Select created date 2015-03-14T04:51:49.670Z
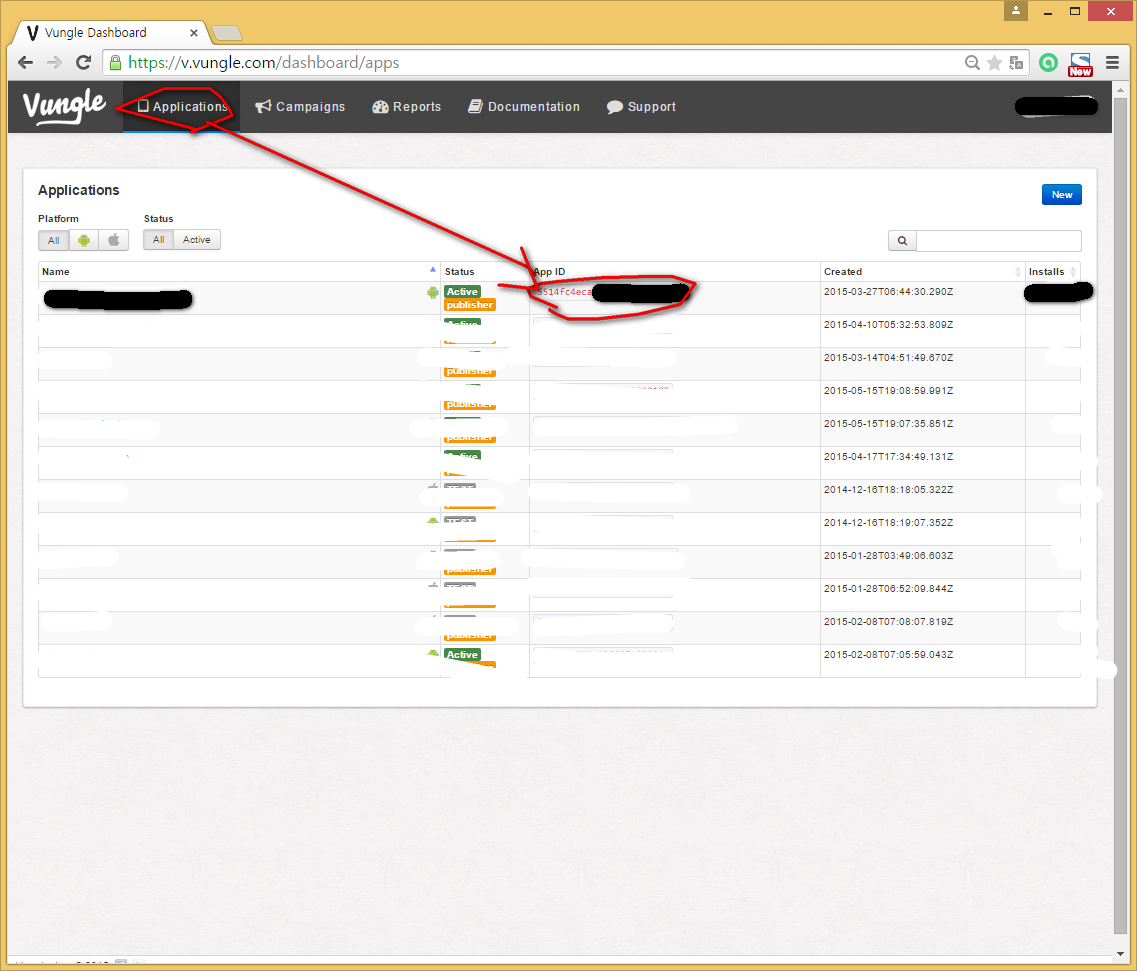 tap(888, 358)
